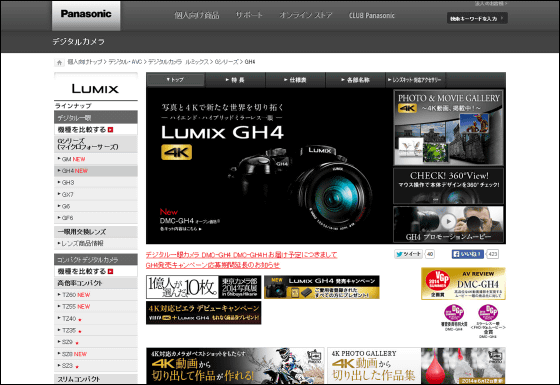Click GH4 campaign period extension notice link
This screenshot has height=385, width=560.
click(213, 265)
